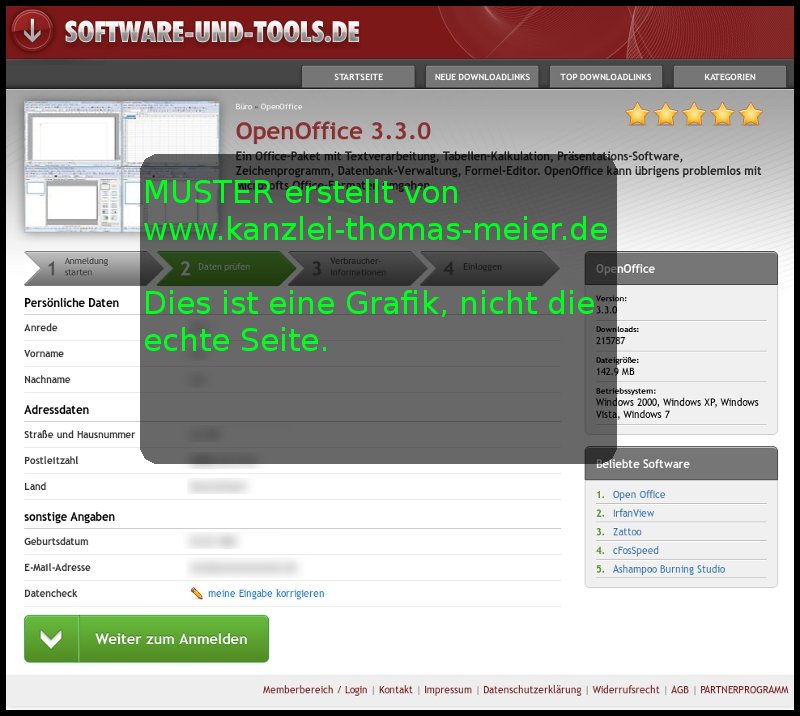
Task: Open the Startseite menu item
Action: [x=358, y=77]
